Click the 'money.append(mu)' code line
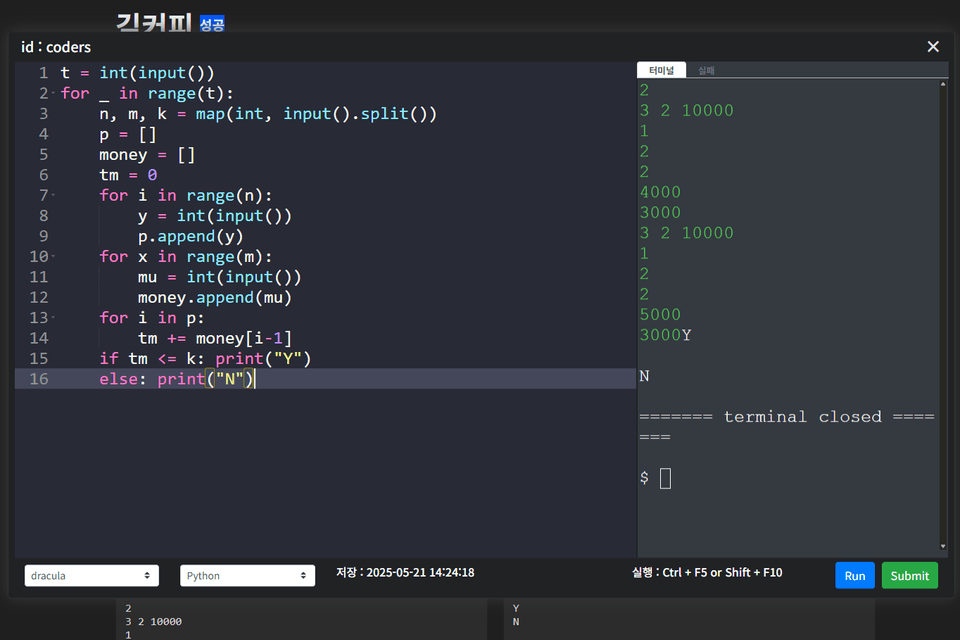The image size is (960, 640). [x=215, y=298]
